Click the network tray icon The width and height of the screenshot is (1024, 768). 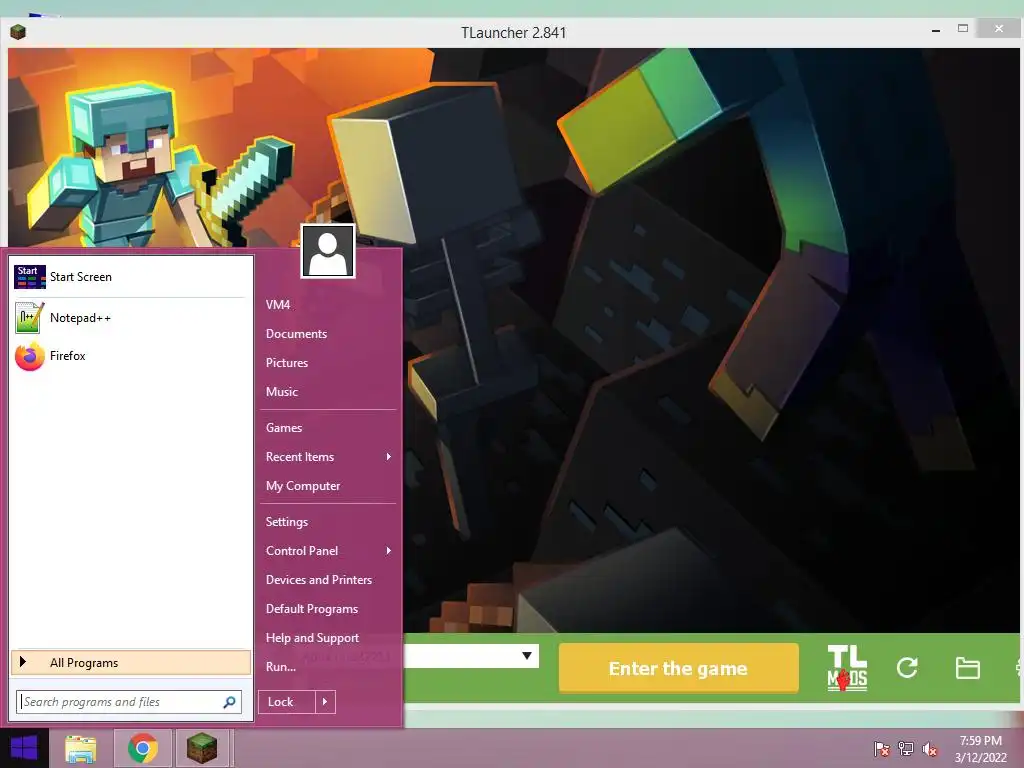pyautogui.click(x=906, y=749)
